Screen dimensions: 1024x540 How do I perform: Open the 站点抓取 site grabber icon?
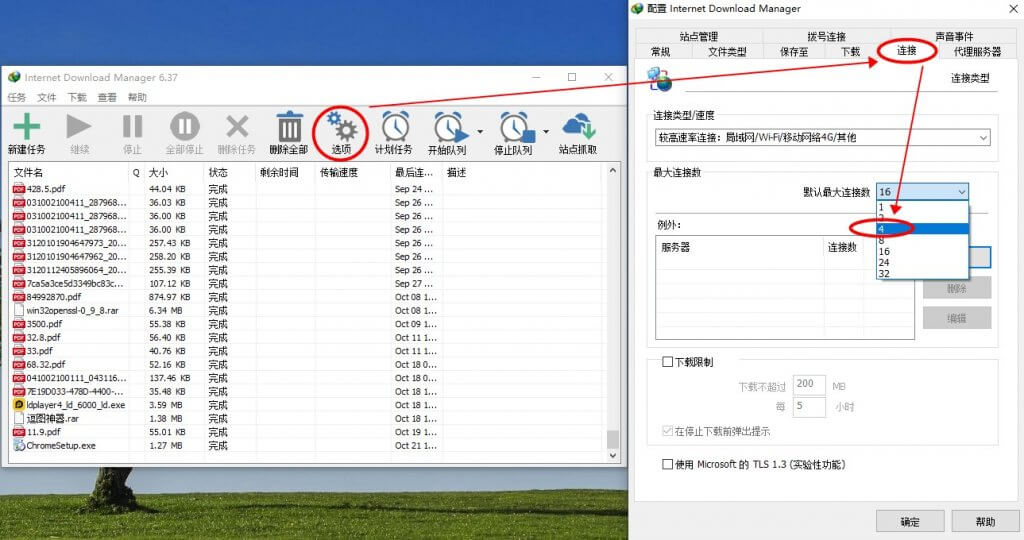[x=578, y=127]
